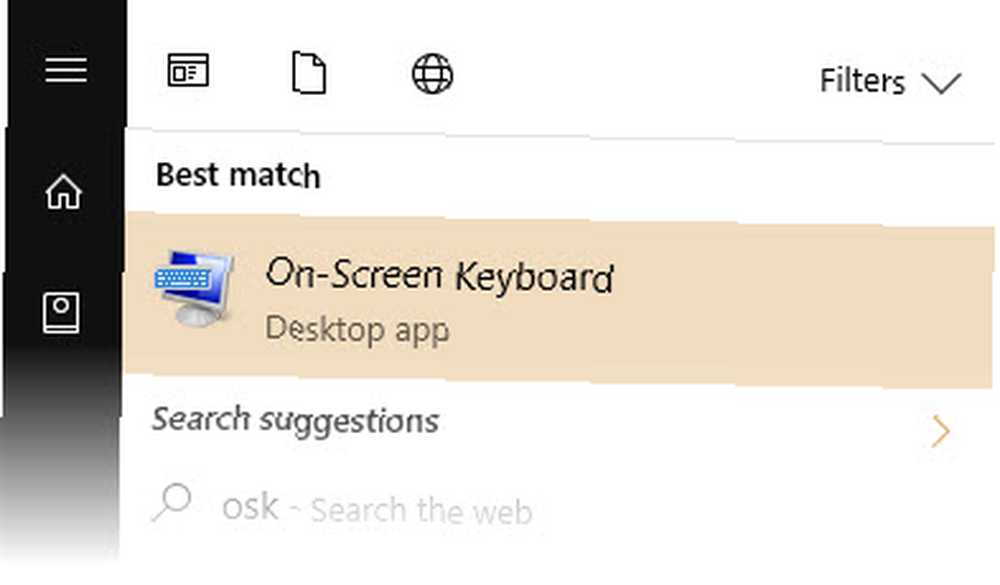This screenshot has width=1000, height=585.
Task: Go to Cortana Home icon
Action: (64, 192)
